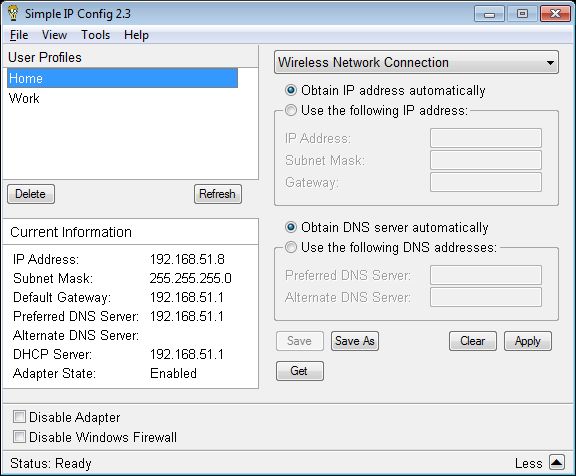Collapse the window with the Less arrow icon
The image size is (576, 476).
(557, 462)
